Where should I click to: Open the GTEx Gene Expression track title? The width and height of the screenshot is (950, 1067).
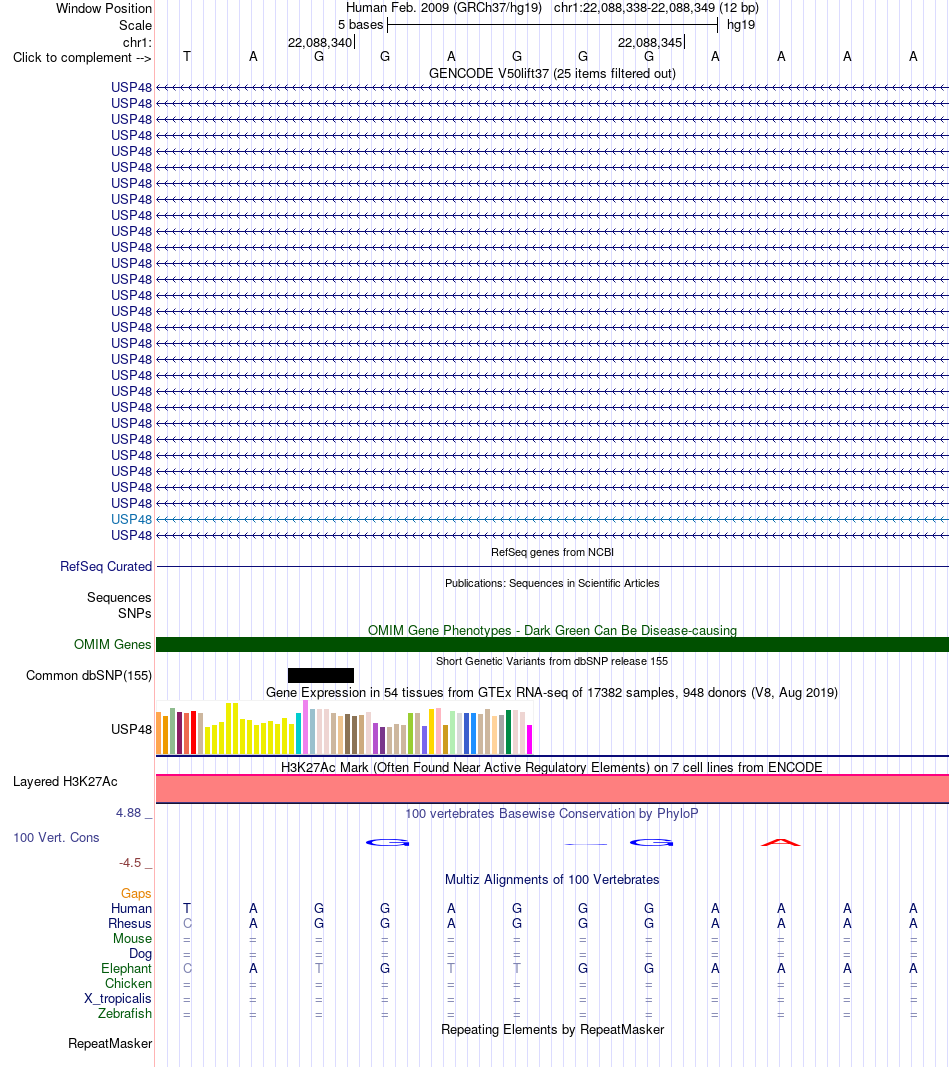[x=552, y=693]
